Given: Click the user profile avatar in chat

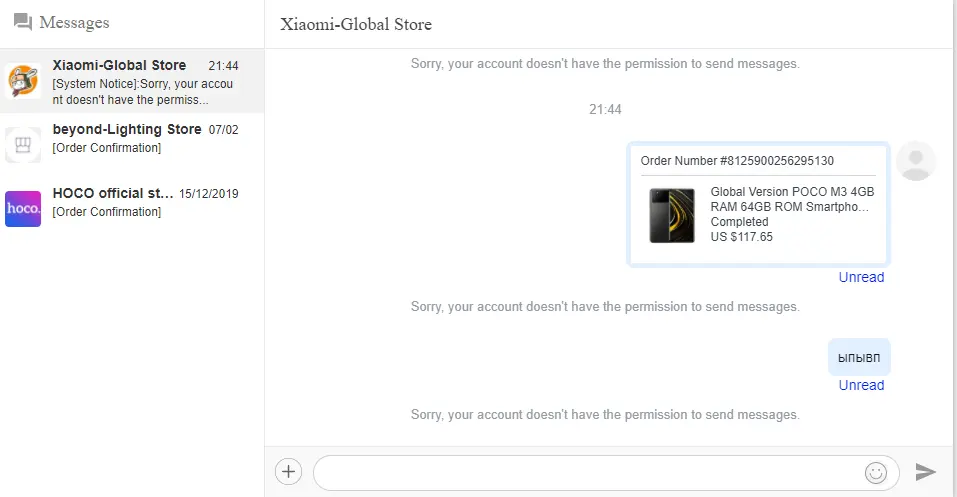Looking at the screenshot, I should coord(915,161).
